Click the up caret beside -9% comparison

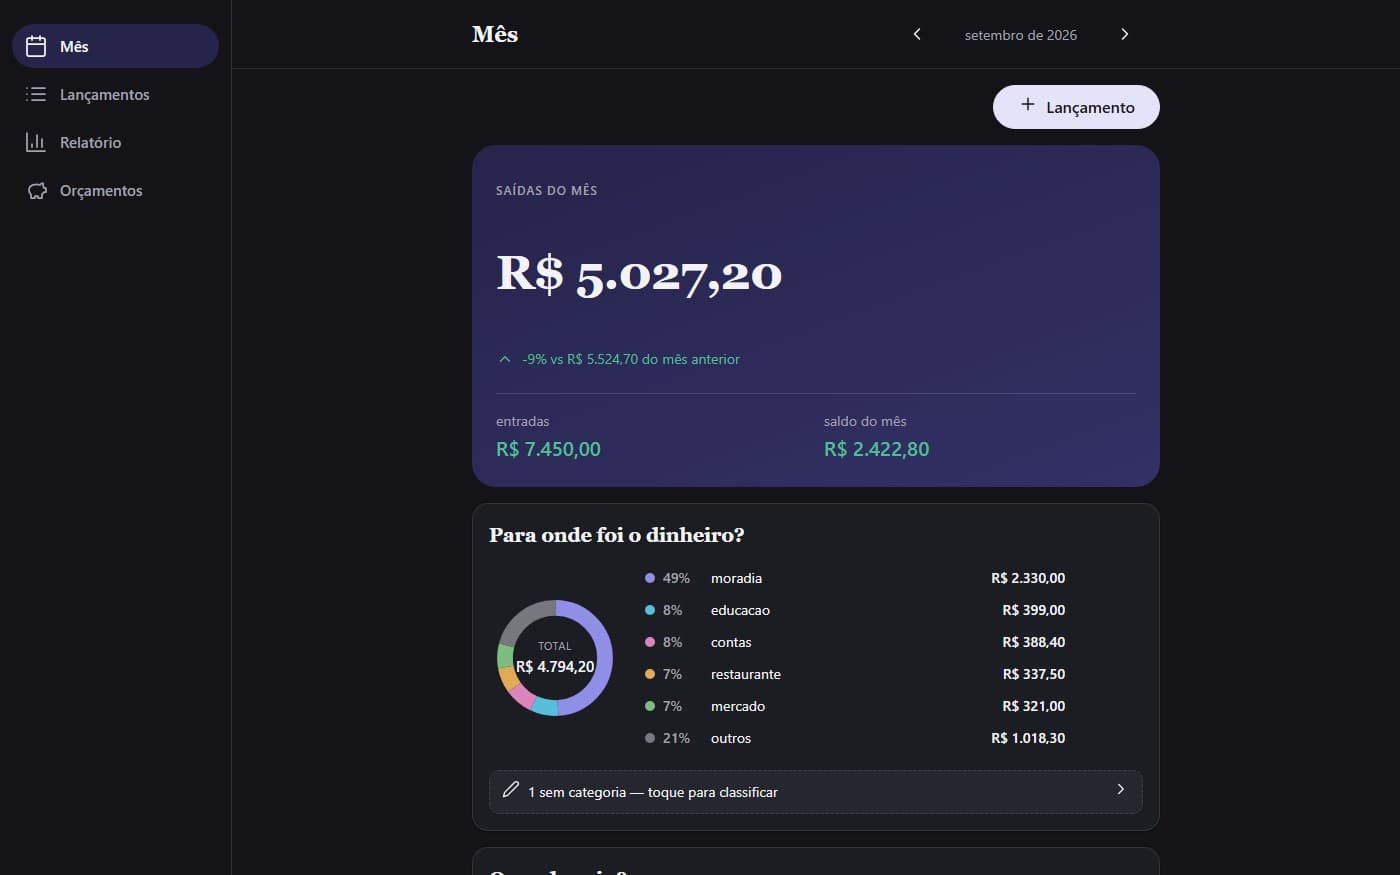(x=505, y=359)
